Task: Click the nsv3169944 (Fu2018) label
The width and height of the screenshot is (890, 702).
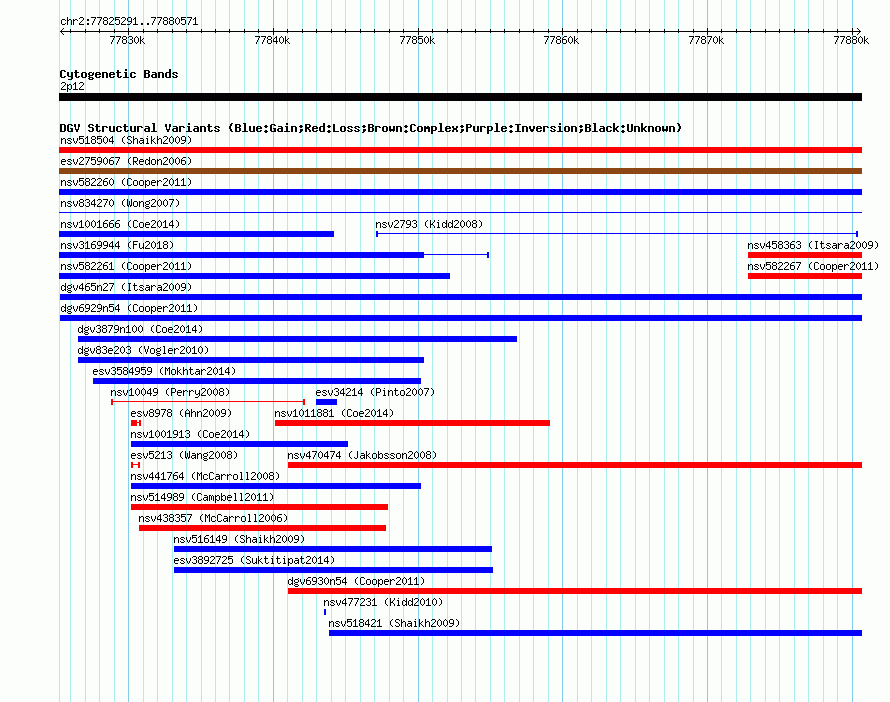Action: pyautogui.click(x=117, y=245)
